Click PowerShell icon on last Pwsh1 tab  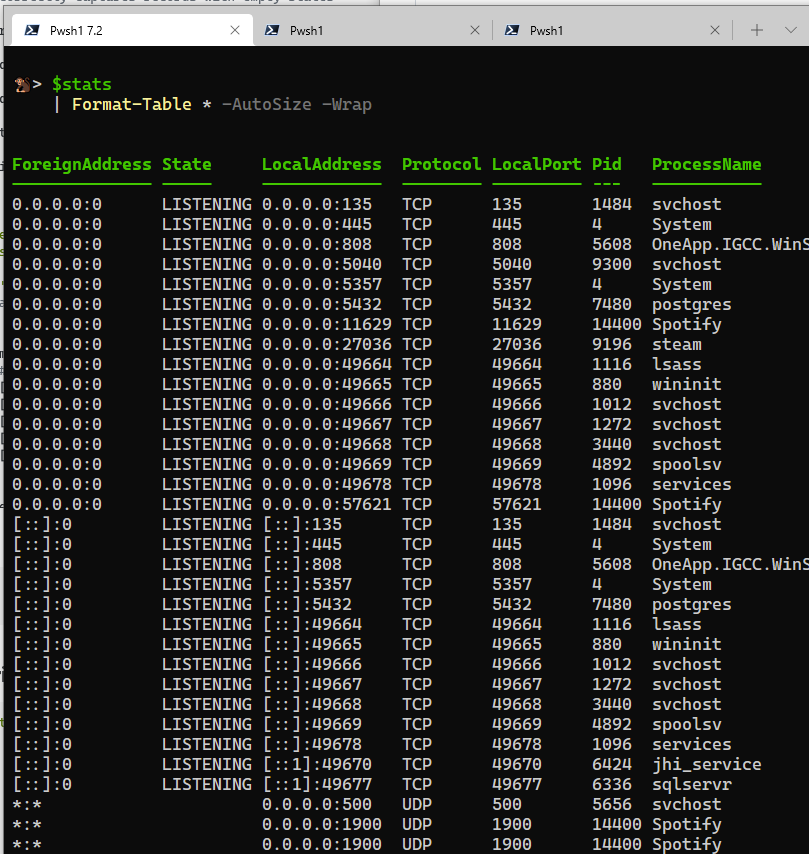coord(512,30)
